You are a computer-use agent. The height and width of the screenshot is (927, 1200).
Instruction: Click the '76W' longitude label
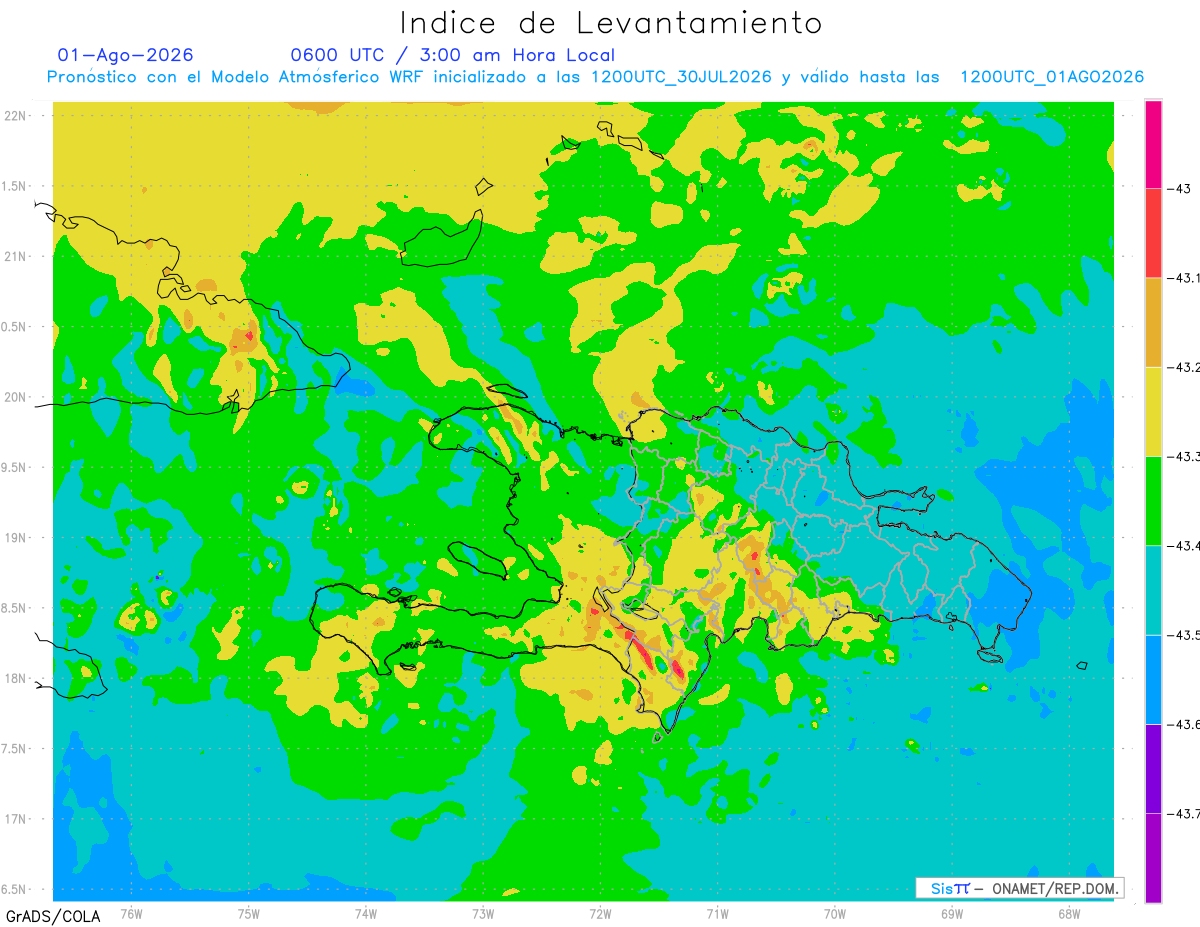tap(131, 913)
